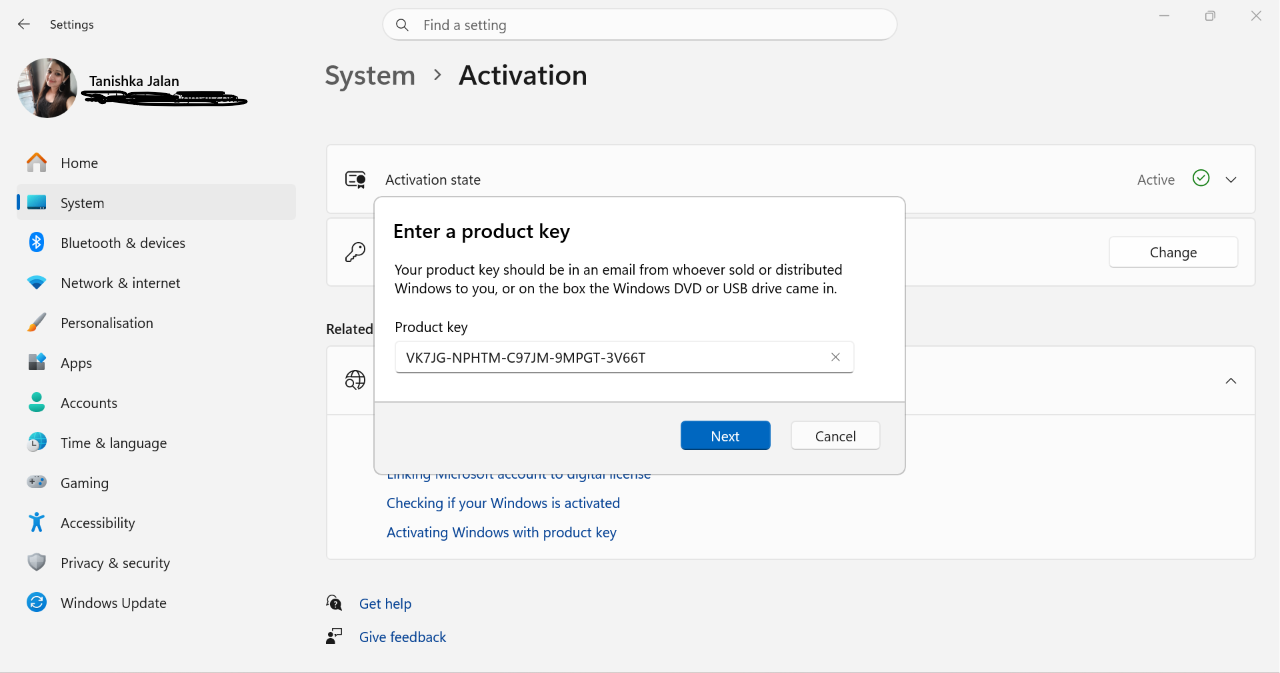This screenshot has width=1280, height=673.
Task: Open Network & internet settings
Action: coord(156,283)
